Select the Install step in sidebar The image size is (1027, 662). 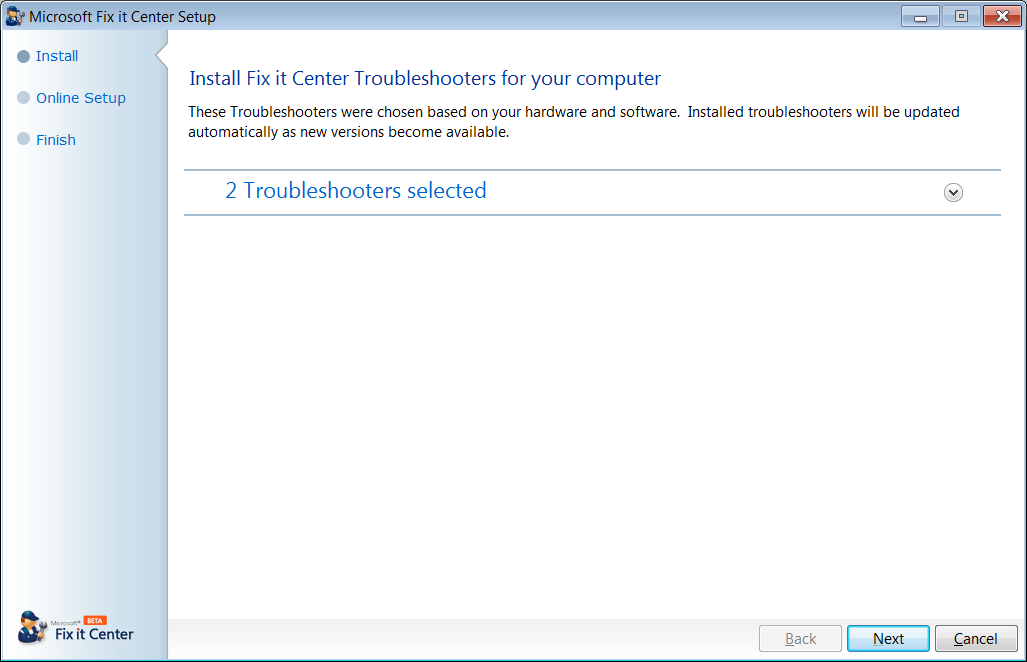coord(57,56)
